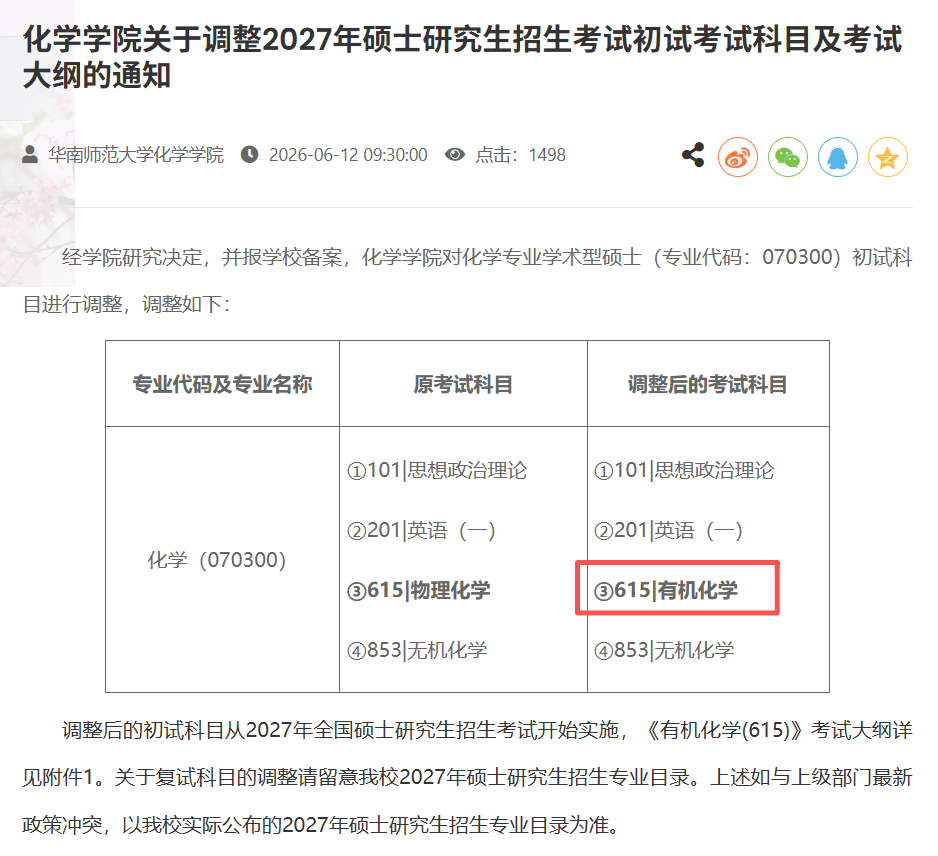Click ②201|英语（一） in original subjects column

tap(421, 531)
